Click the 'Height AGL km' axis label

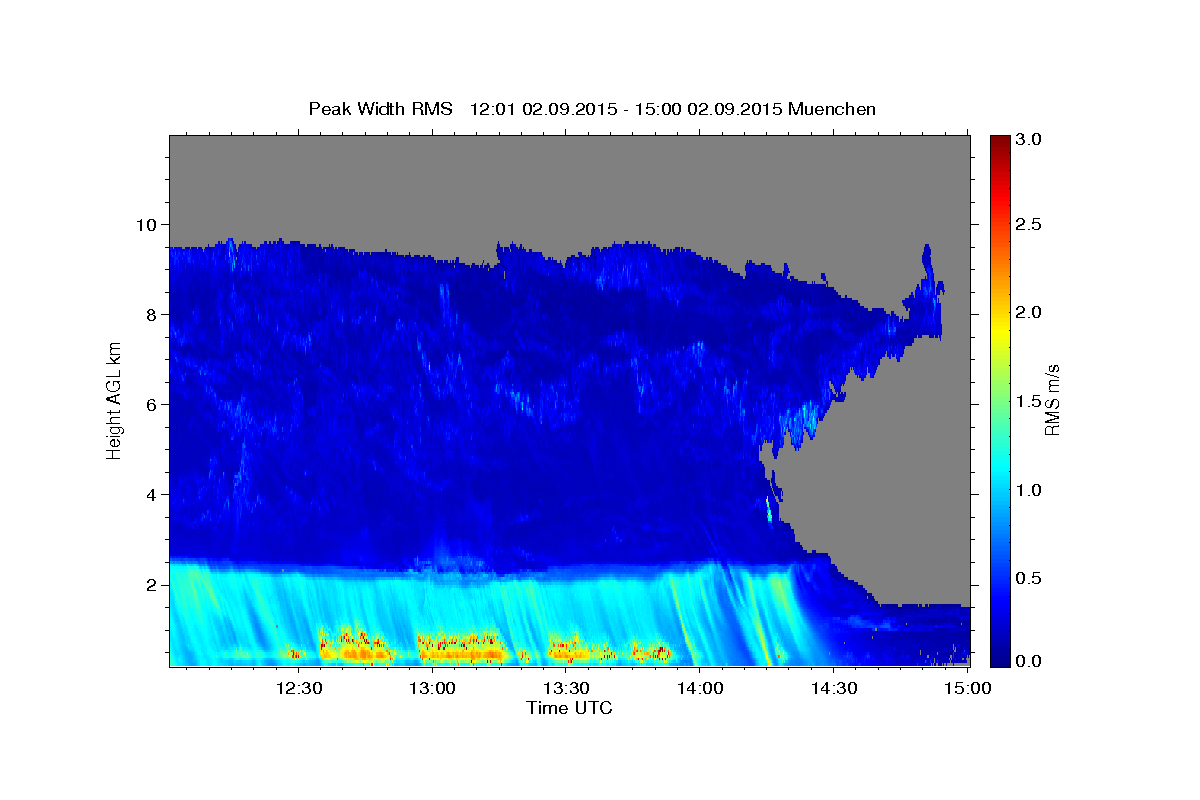115,400
